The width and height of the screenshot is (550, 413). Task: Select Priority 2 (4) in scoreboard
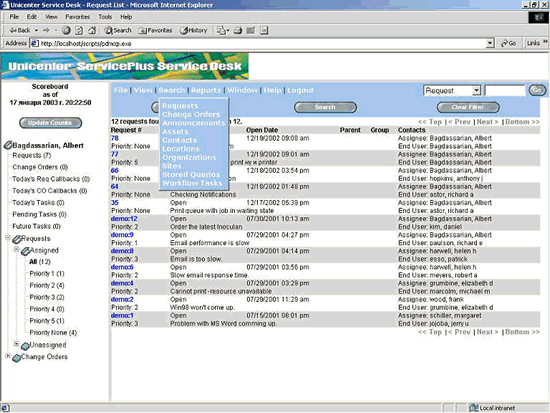[47, 285]
